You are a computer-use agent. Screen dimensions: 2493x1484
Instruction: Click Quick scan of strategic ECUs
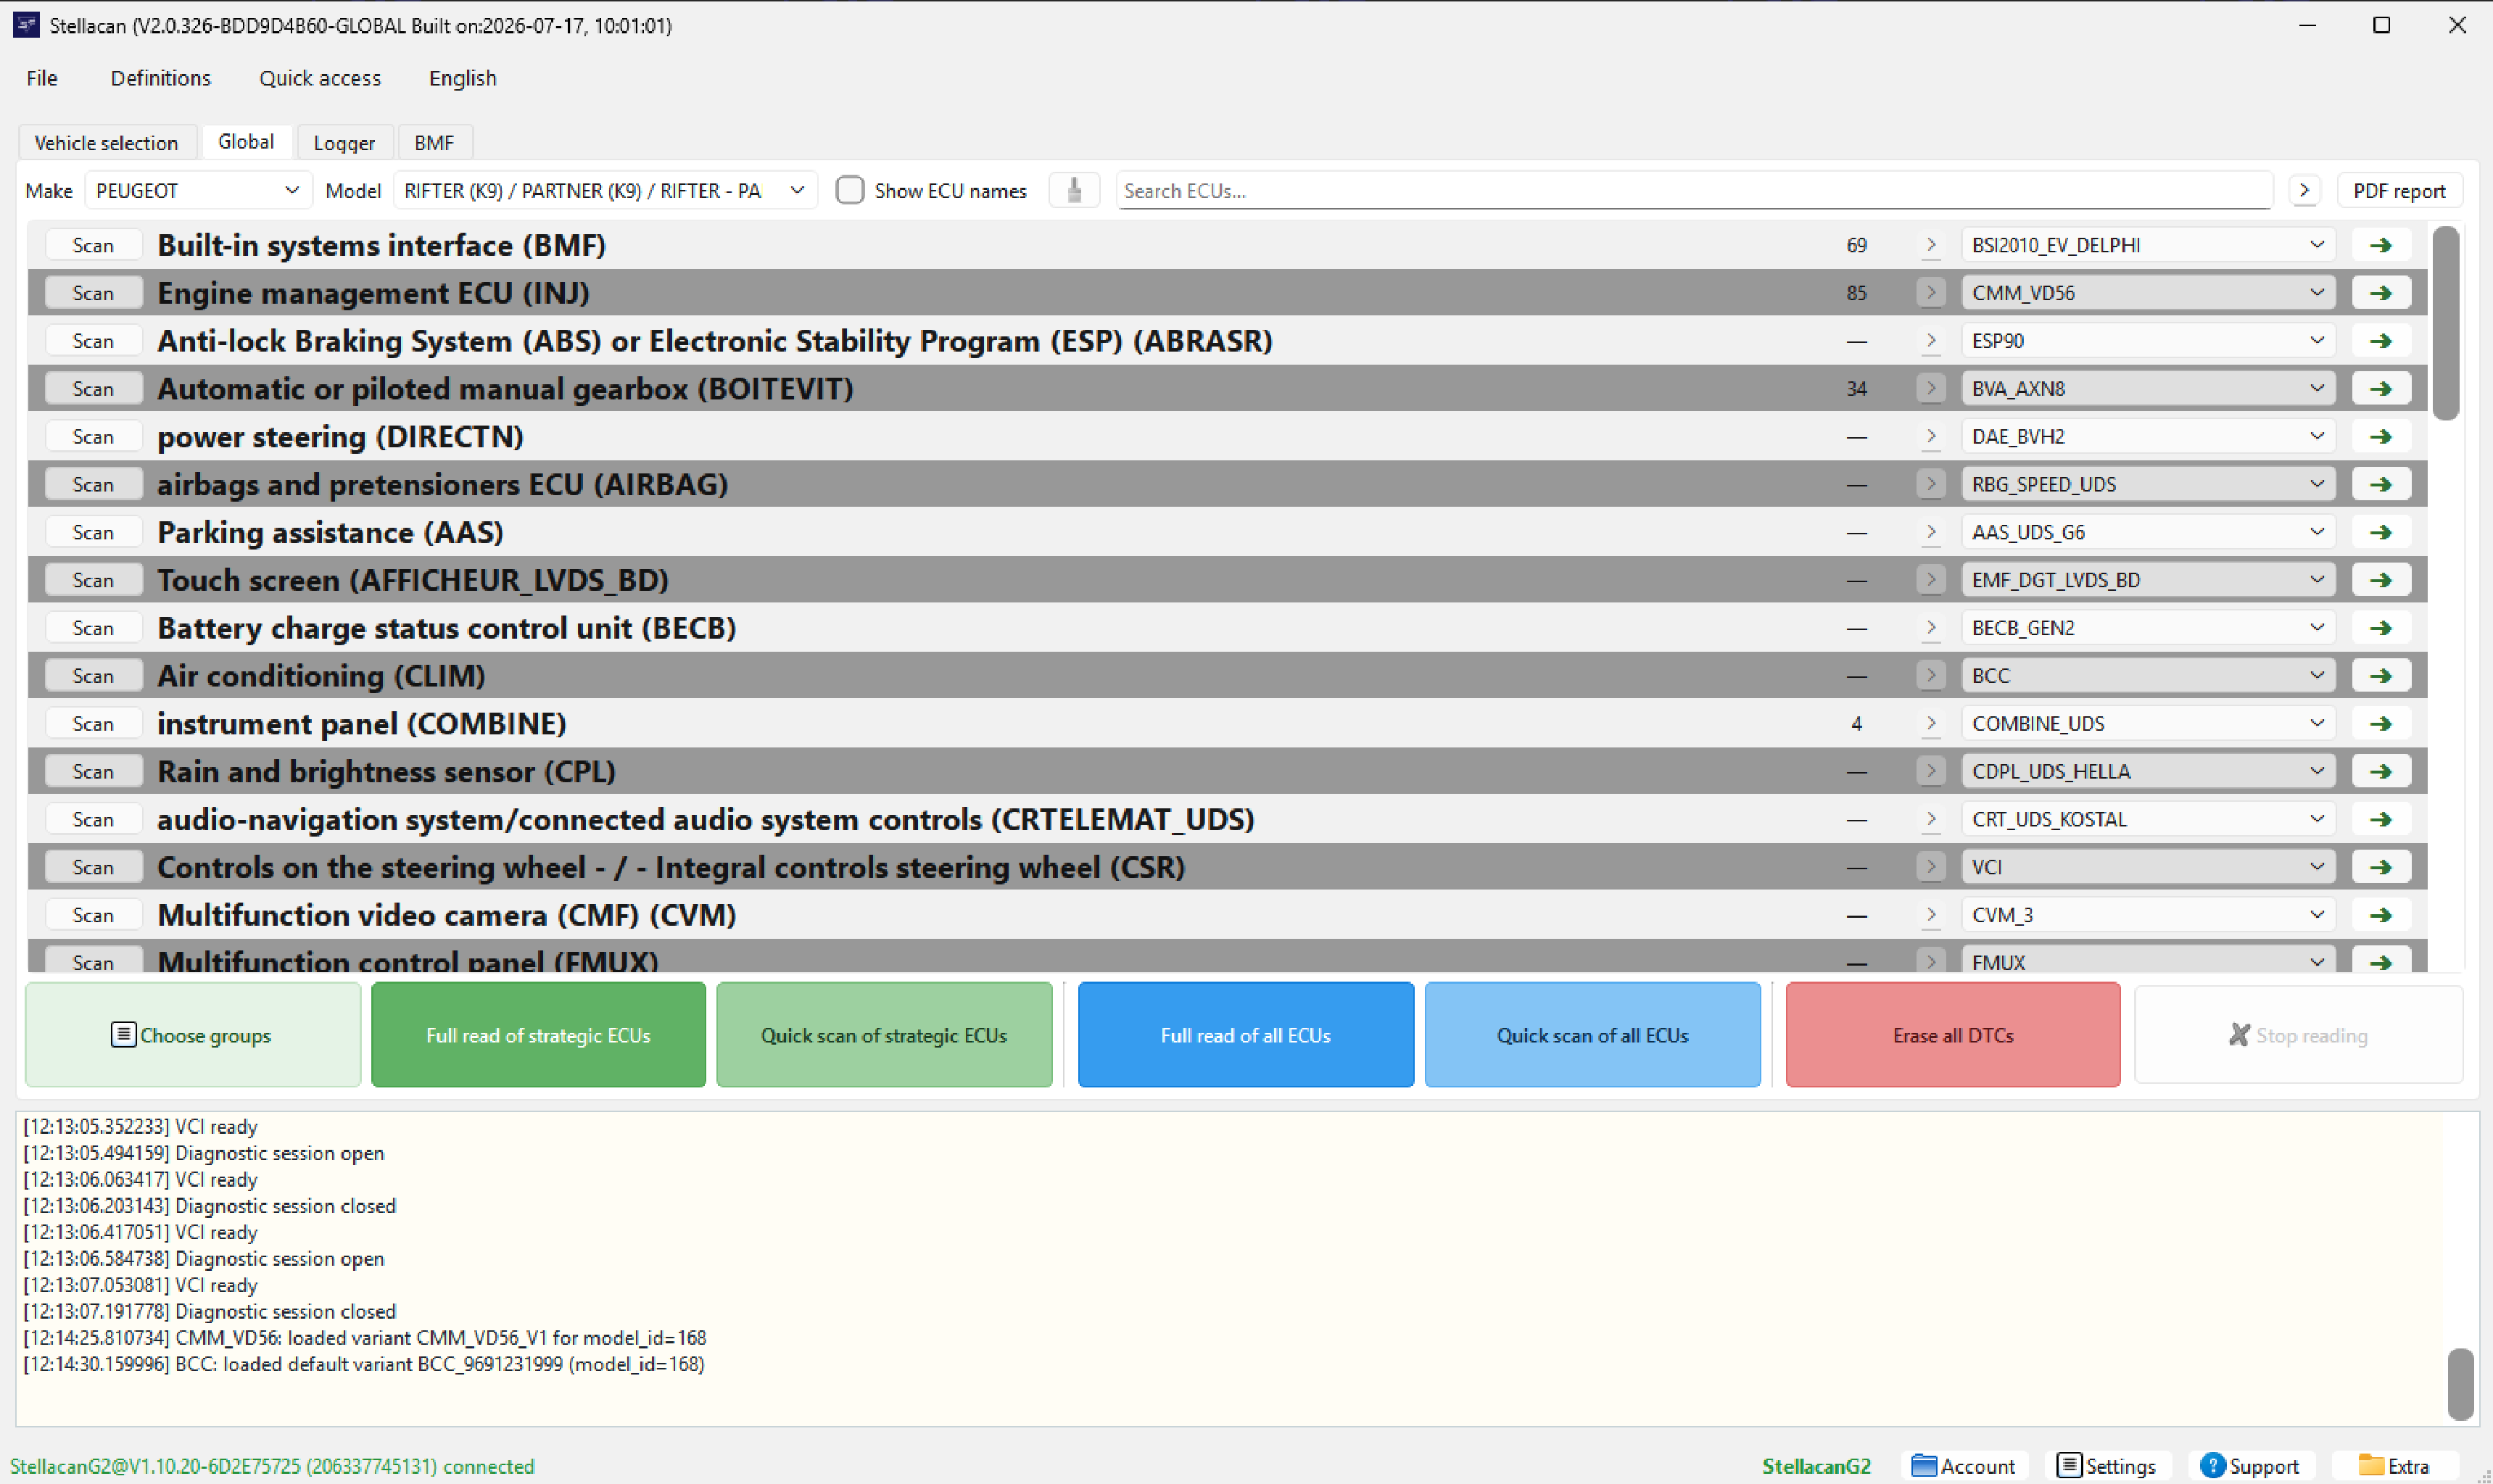click(884, 1035)
